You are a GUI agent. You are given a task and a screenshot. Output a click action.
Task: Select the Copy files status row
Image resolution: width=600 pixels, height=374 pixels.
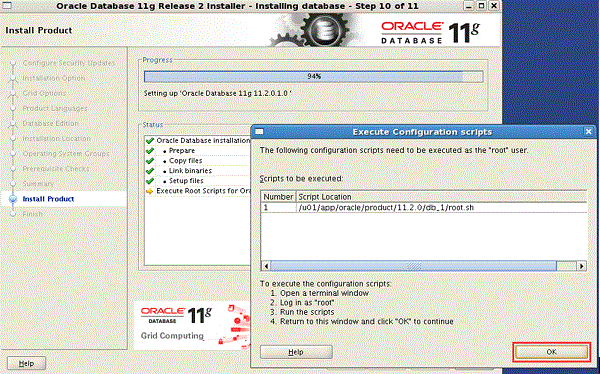197,161
